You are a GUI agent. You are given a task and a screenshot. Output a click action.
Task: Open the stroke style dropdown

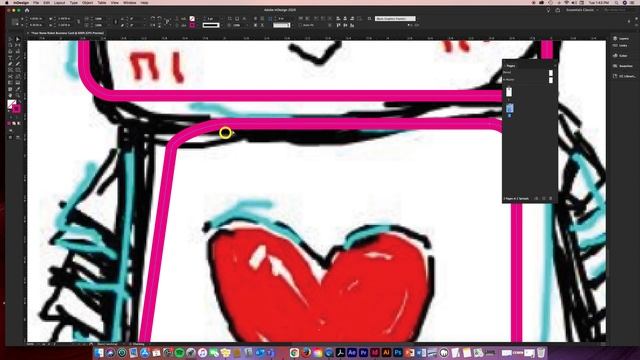click(x=211, y=25)
